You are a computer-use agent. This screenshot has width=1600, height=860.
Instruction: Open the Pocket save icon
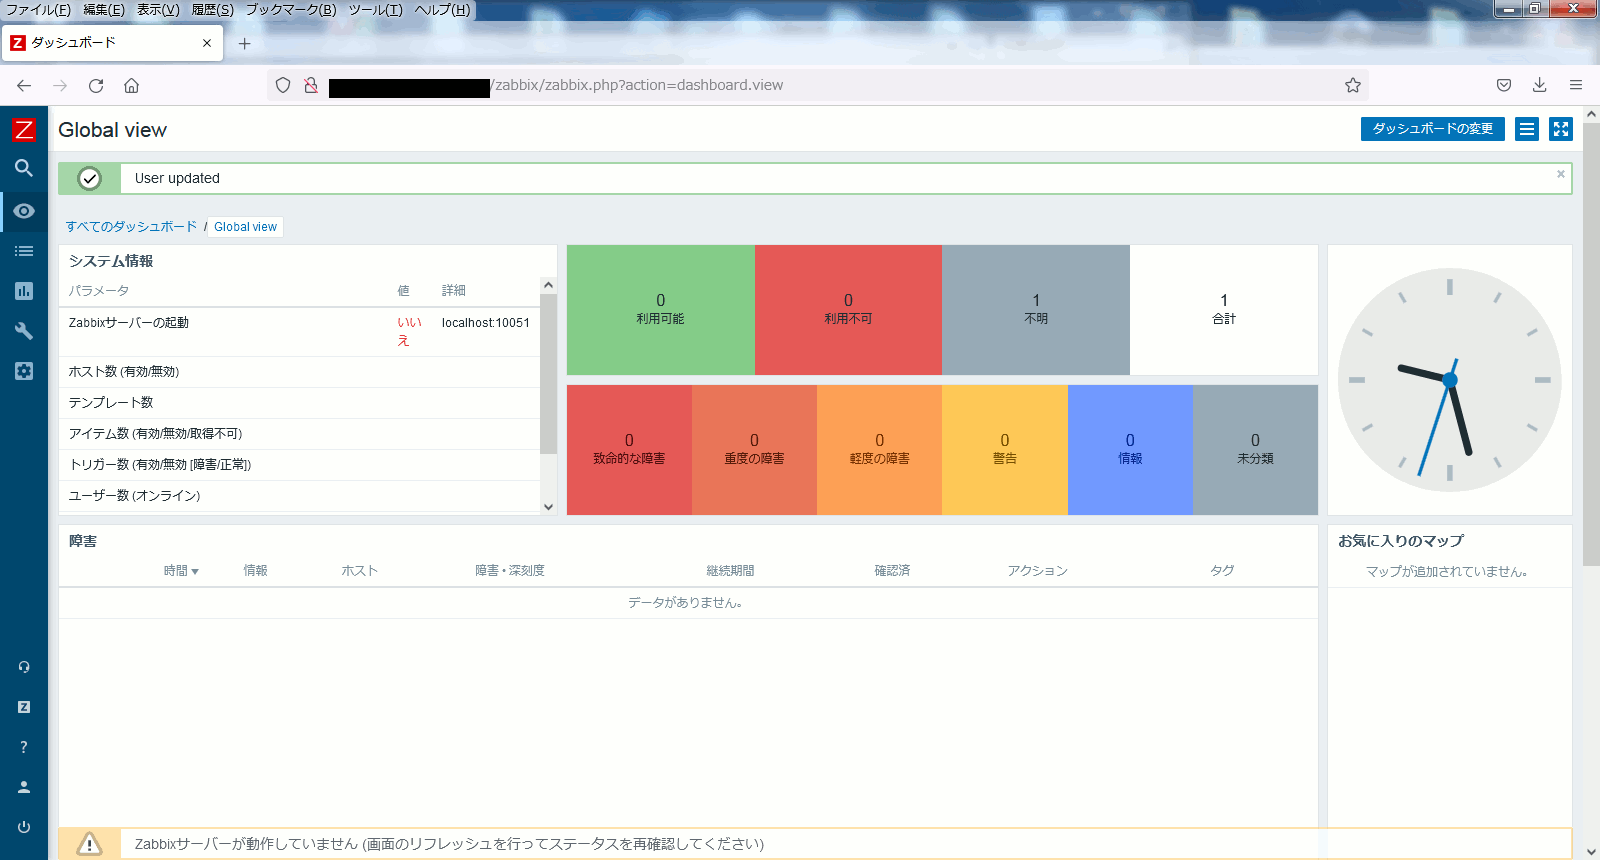(1504, 85)
